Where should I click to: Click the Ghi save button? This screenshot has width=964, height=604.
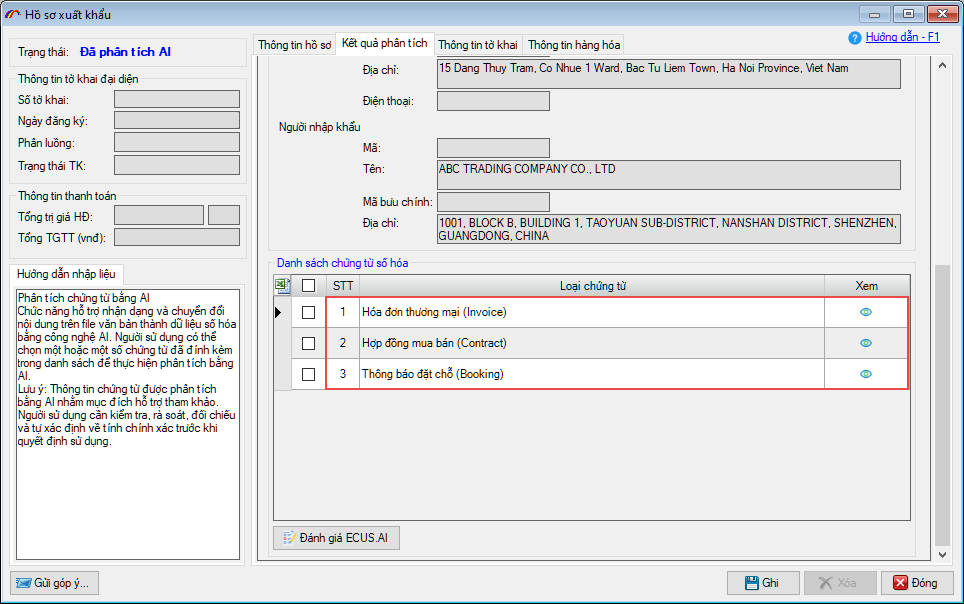(763, 583)
